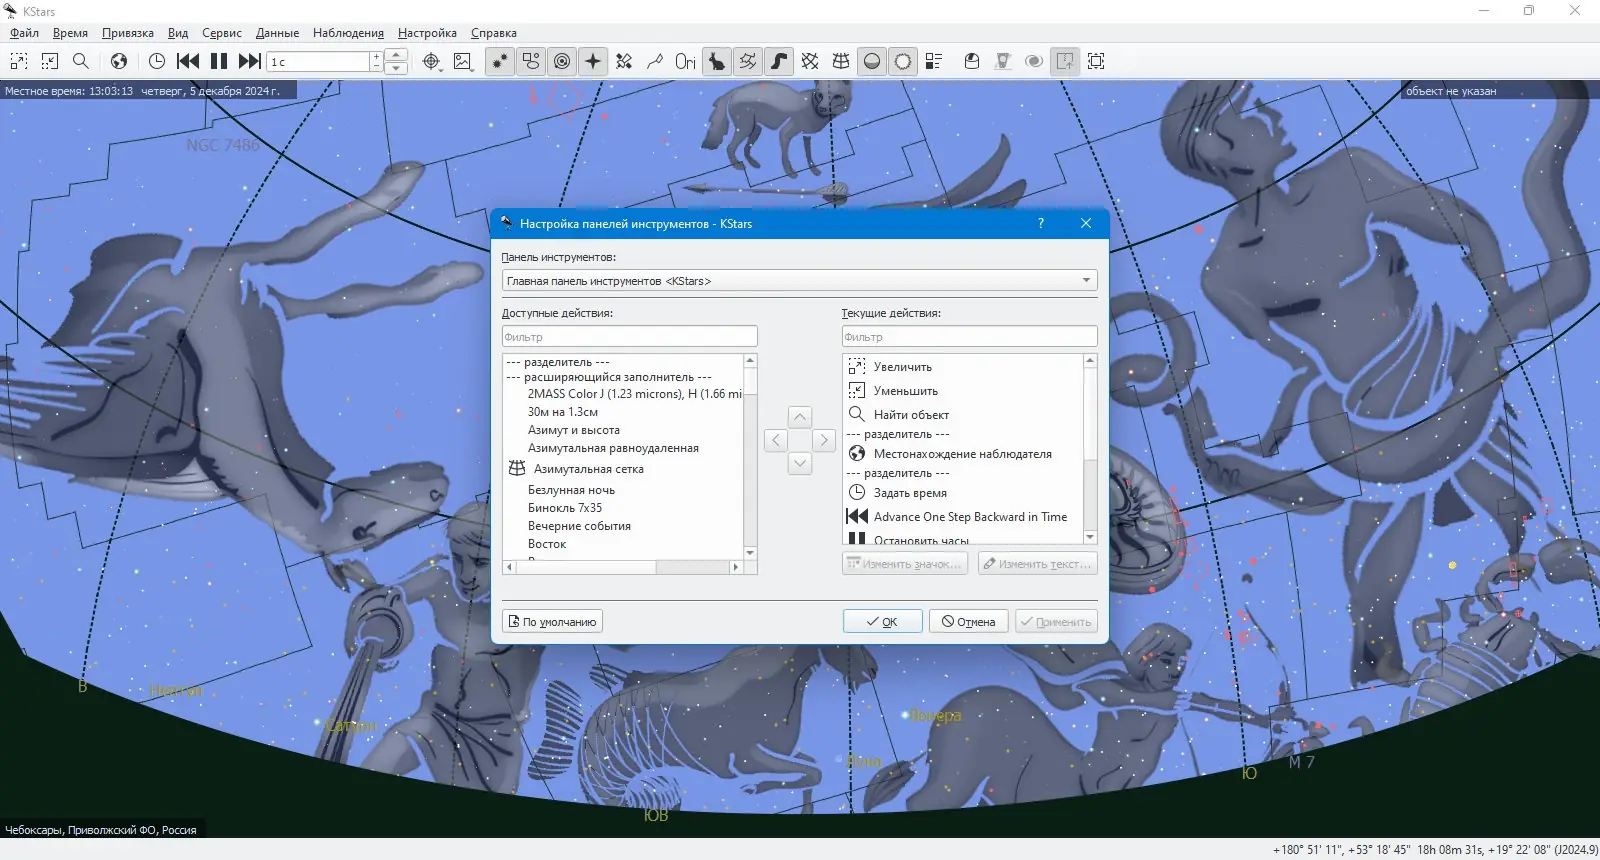The height and width of the screenshot is (860, 1600).
Task: Cancel the dialog with the Отмена button
Action: (x=969, y=622)
